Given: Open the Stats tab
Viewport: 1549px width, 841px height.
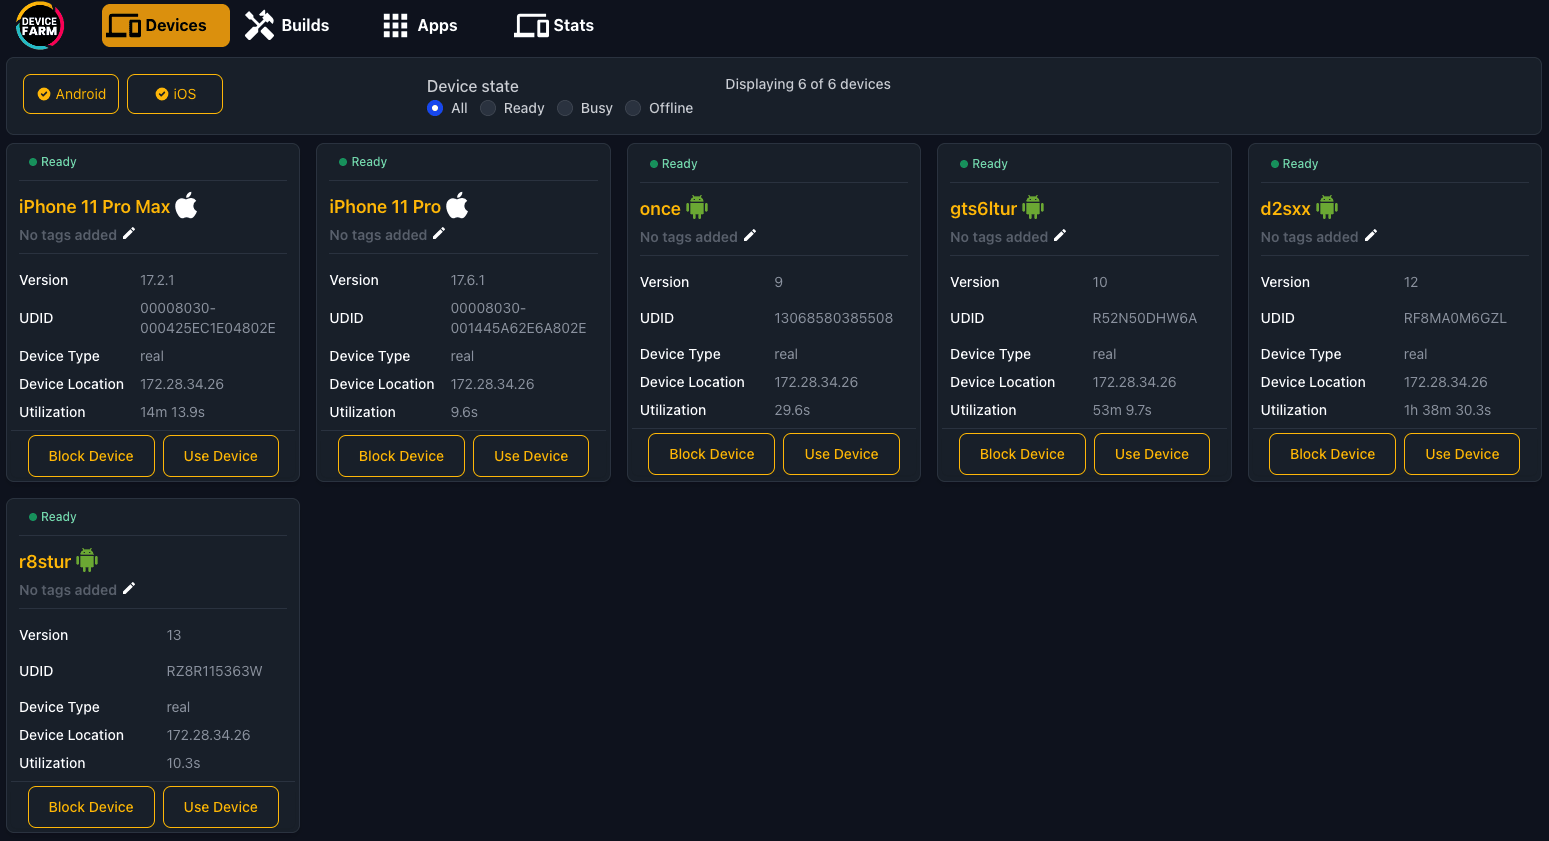Looking at the screenshot, I should [554, 26].
